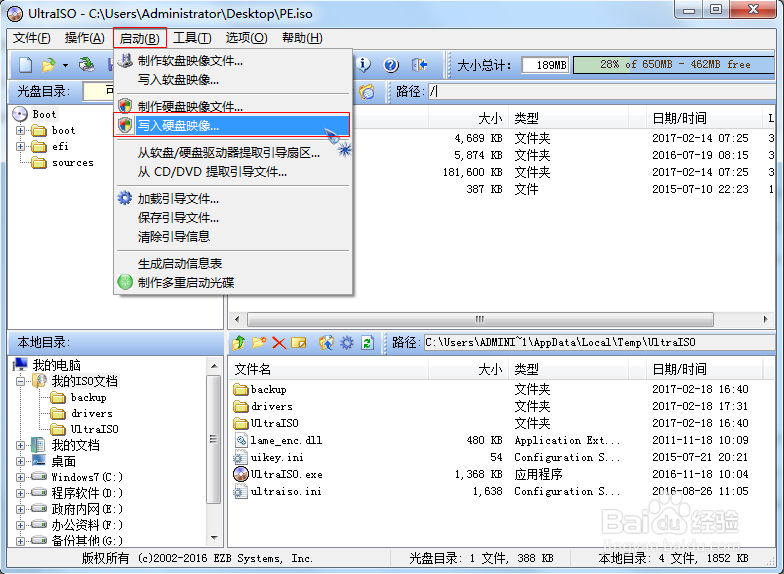Click the yellow rename folder icon

coord(298,342)
